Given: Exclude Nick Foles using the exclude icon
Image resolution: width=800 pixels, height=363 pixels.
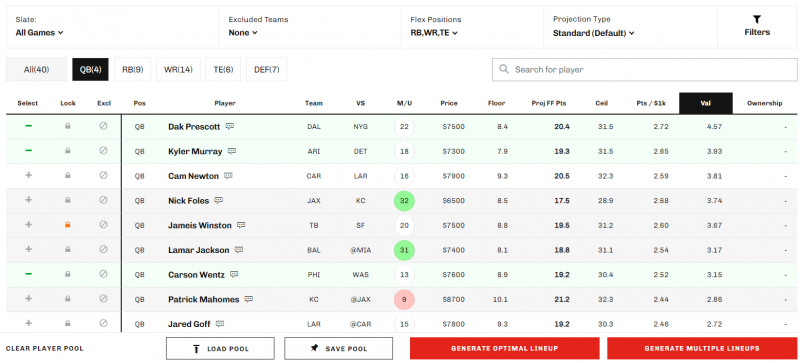Looking at the screenshot, I should (104, 200).
